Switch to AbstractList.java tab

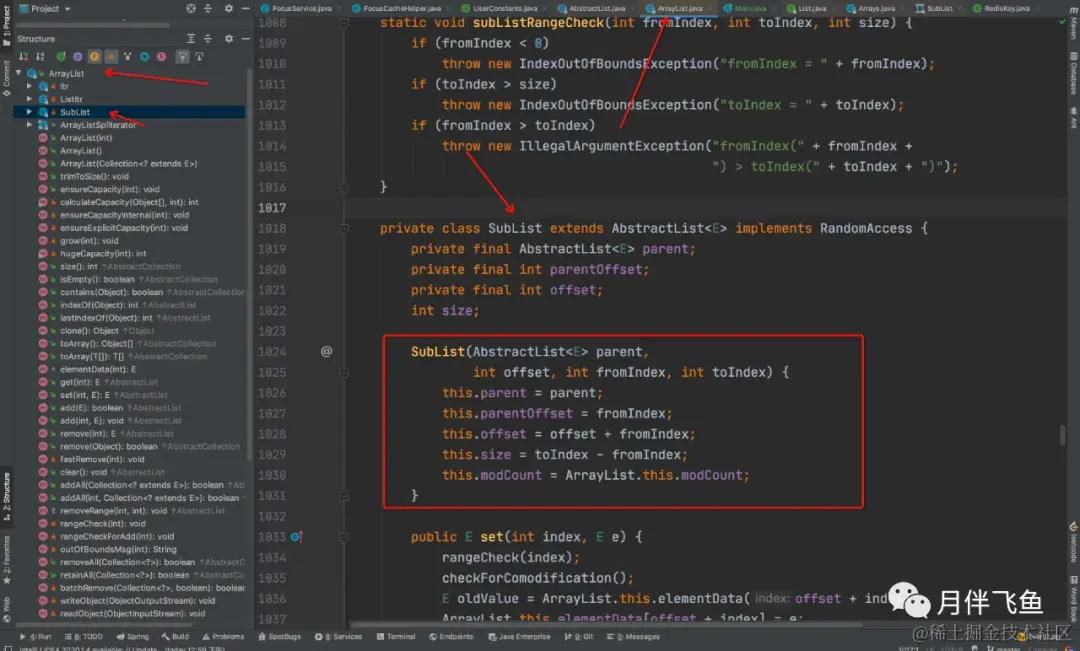pyautogui.click(x=596, y=8)
